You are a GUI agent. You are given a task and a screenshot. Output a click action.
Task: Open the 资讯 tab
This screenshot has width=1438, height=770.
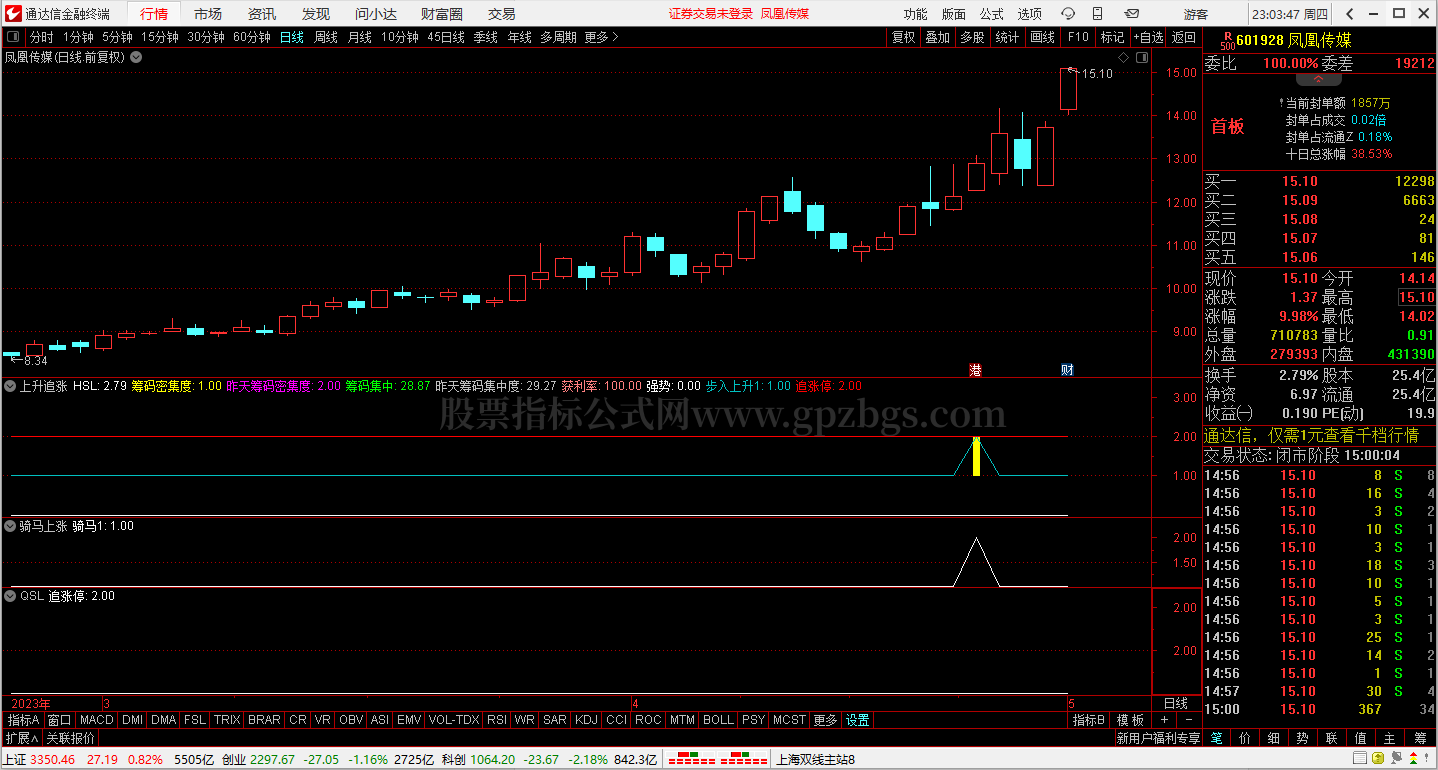[x=262, y=13]
